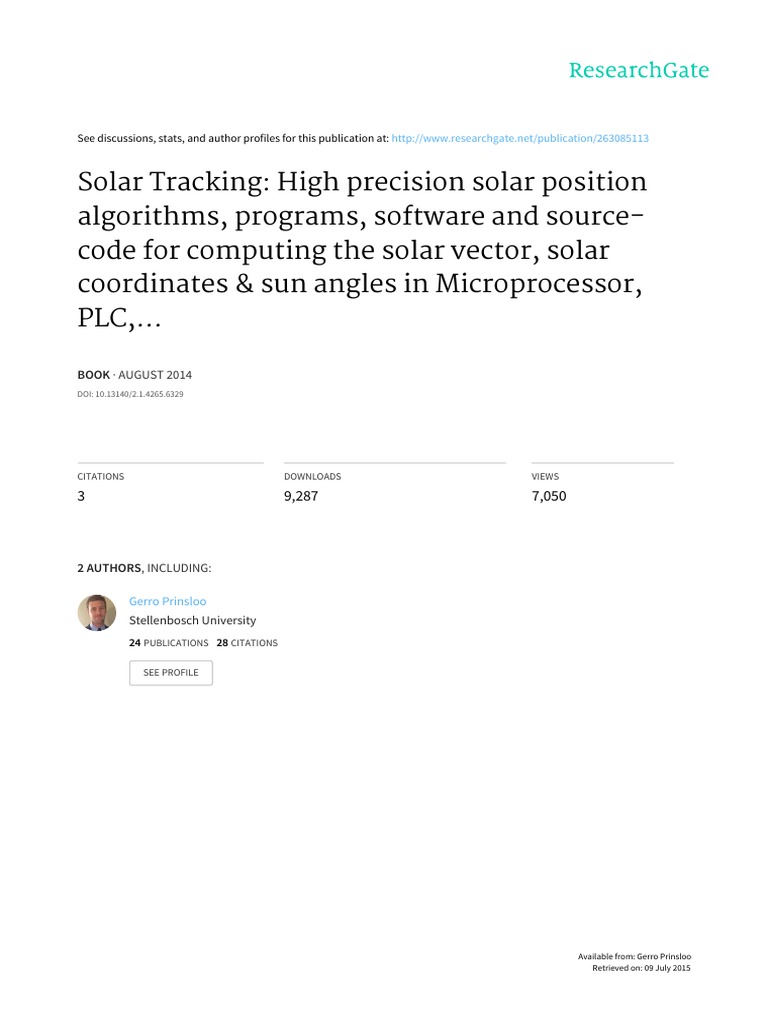768x1024 pixels.
Task: Select the DOI number text
Action: click(130, 394)
